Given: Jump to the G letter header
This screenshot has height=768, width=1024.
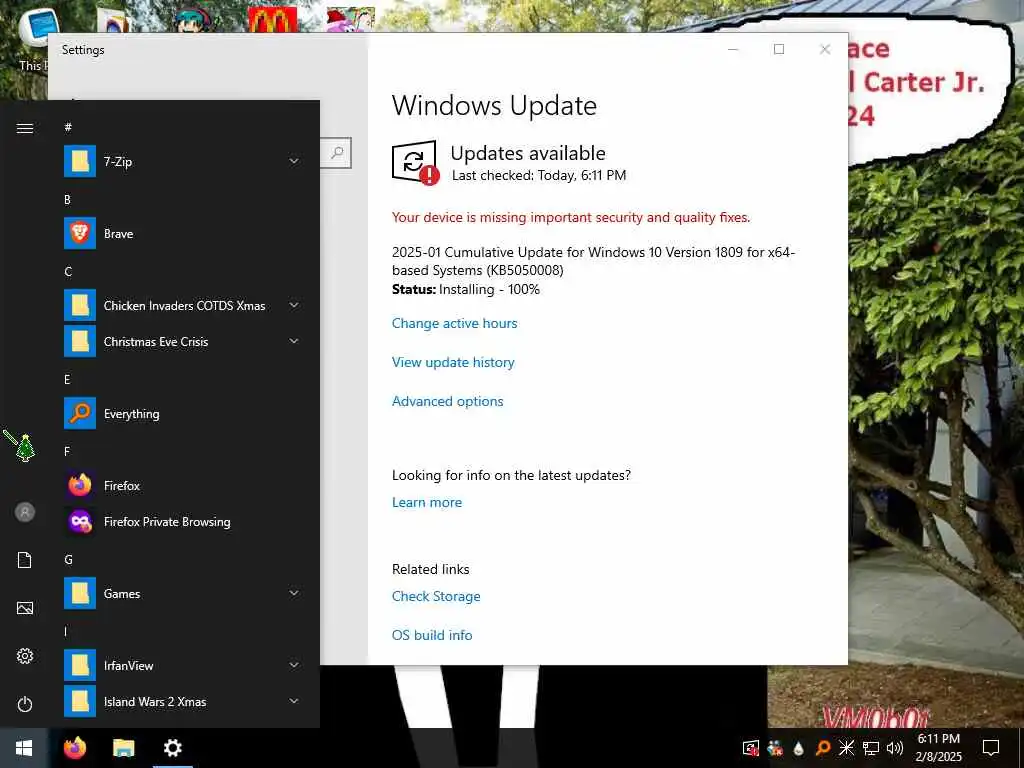Looking at the screenshot, I should pos(68,560).
